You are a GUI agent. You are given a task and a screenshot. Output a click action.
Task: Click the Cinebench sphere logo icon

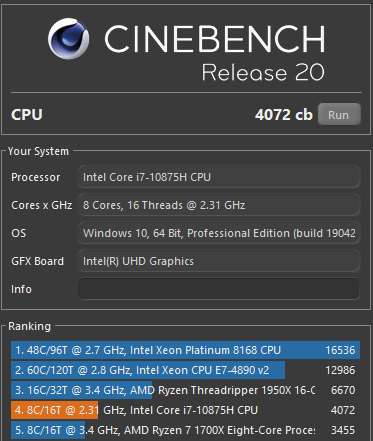tap(68, 38)
